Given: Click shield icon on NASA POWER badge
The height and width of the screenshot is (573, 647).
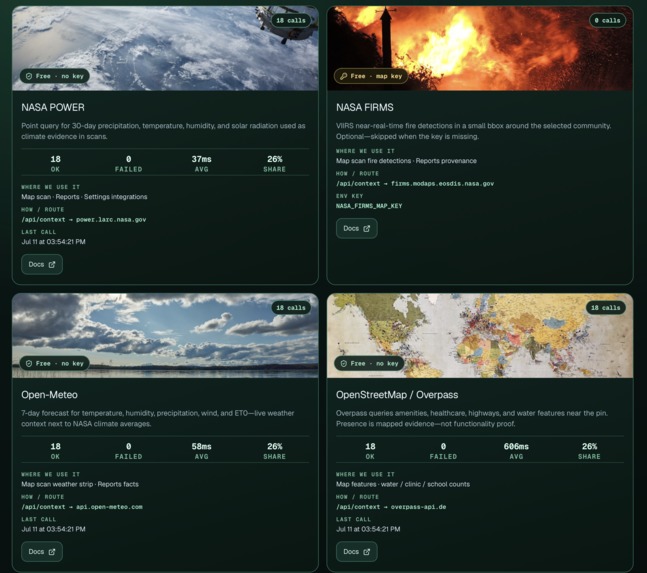Looking at the screenshot, I should (x=29, y=76).
